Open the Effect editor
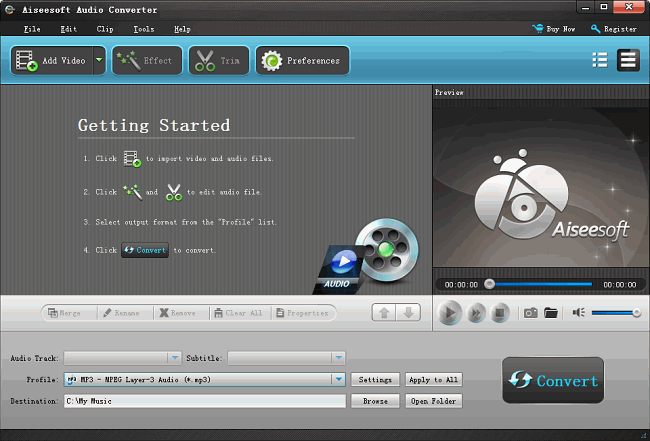 147,61
